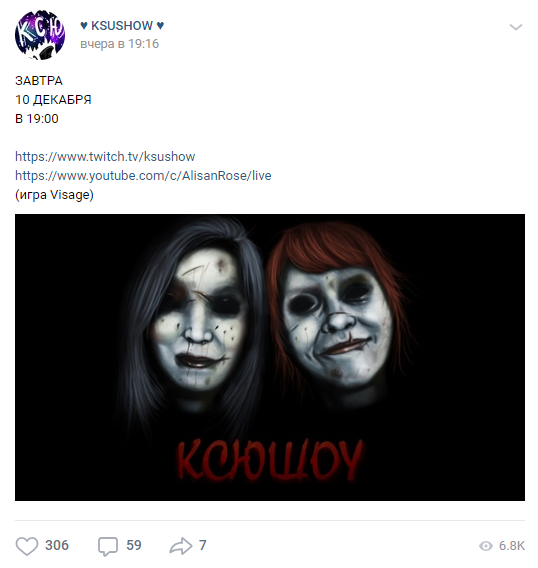This screenshot has width=538, height=568.
Task: Click the heart symbol after KSUSHOW name
Action: [x=160, y=26]
